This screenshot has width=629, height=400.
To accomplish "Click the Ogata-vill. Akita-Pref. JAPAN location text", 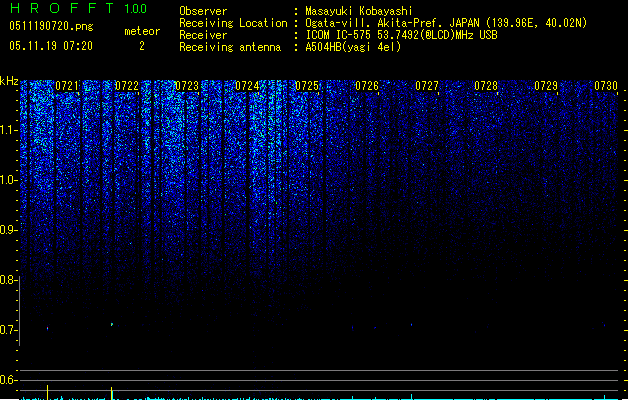I will click(446, 23).
